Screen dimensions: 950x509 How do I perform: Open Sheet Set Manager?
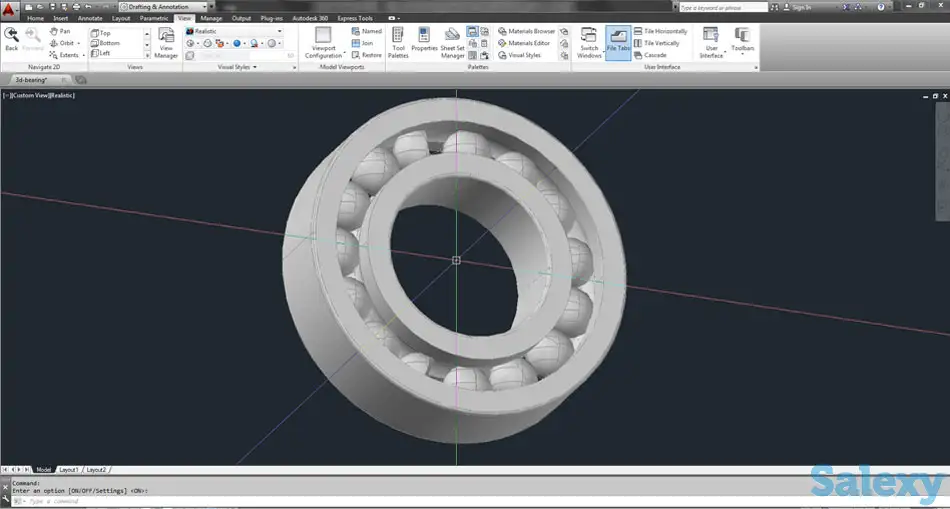[x=452, y=43]
